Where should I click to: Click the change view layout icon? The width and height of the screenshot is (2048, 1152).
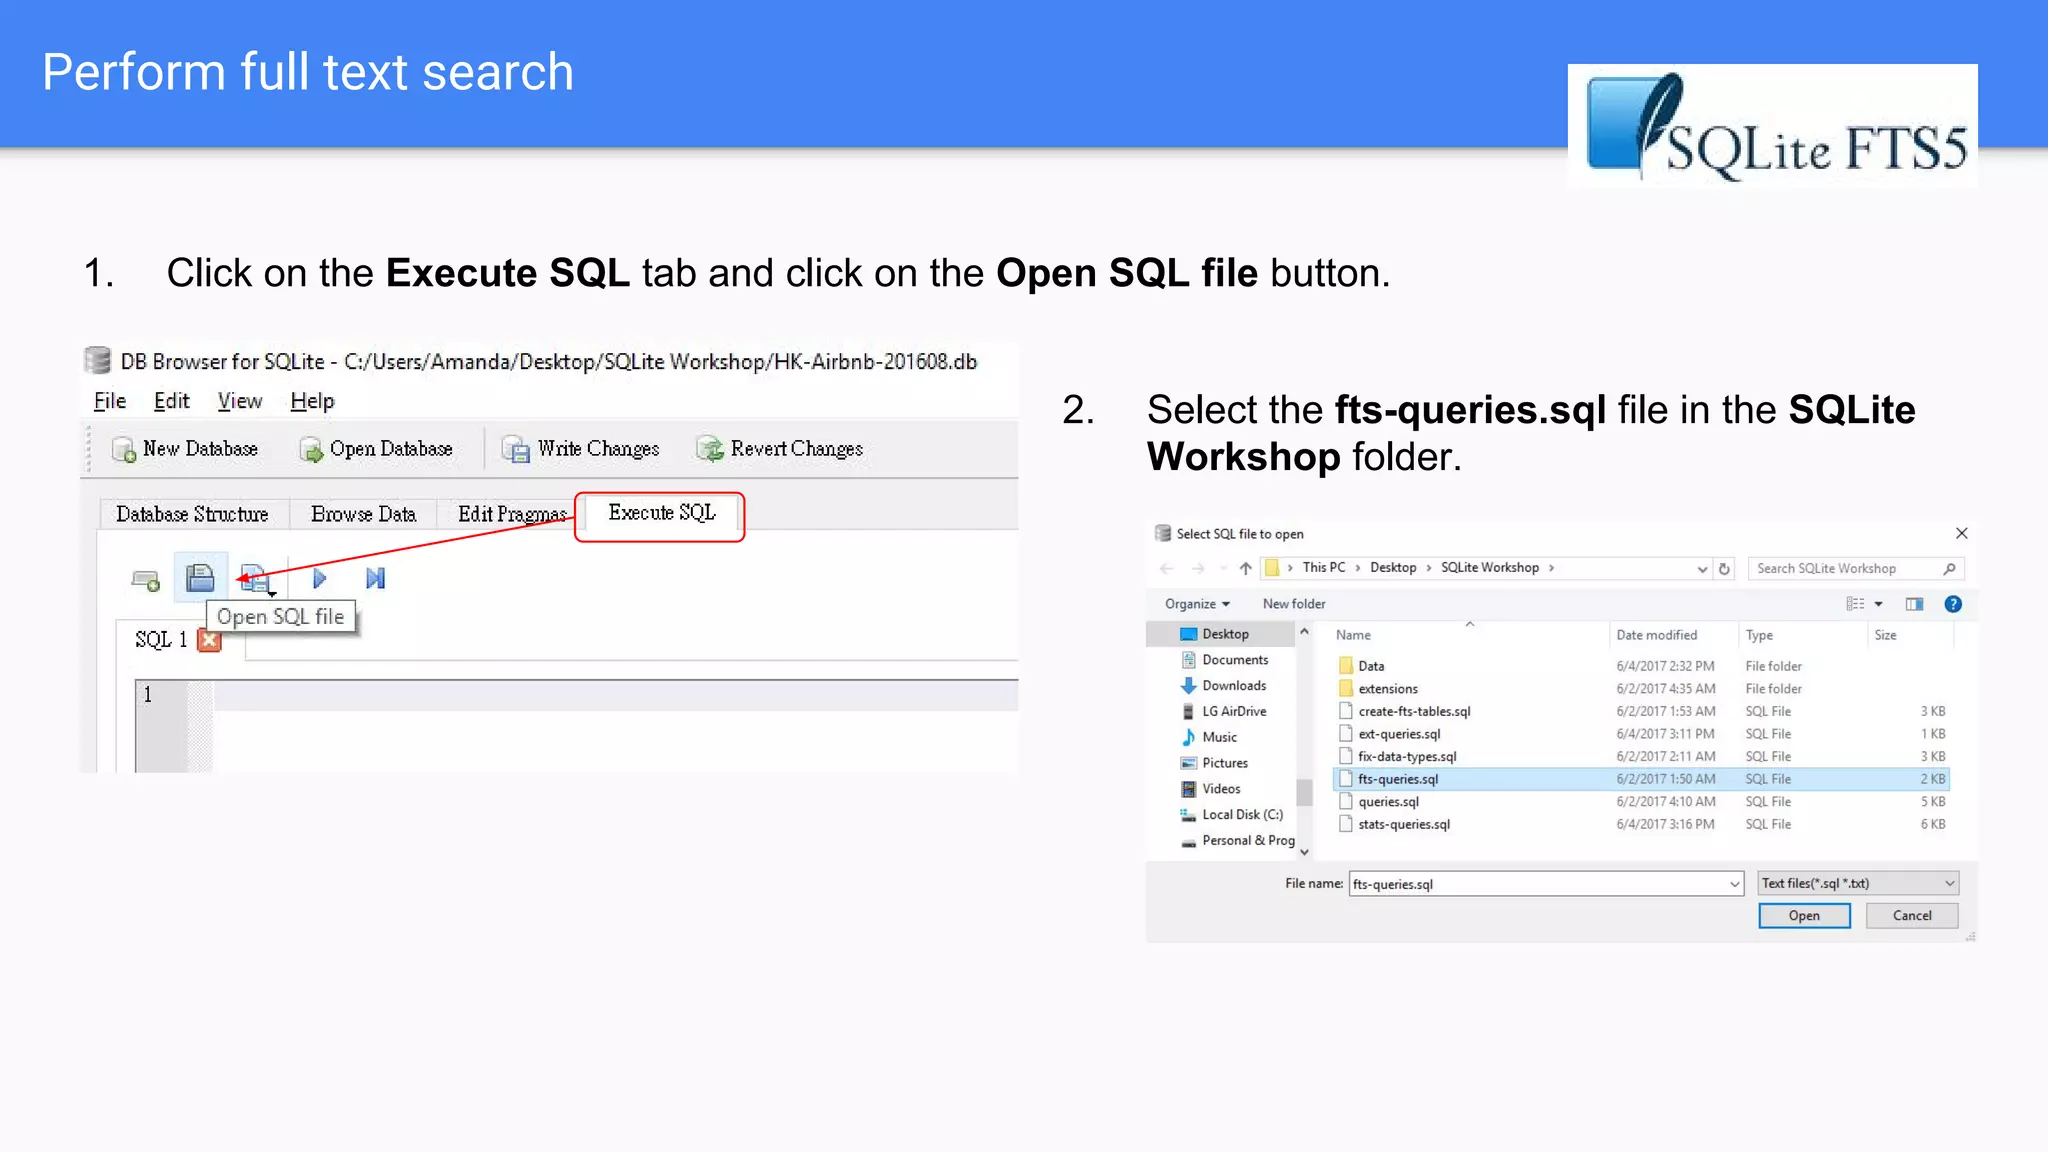tap(1855, 604)
